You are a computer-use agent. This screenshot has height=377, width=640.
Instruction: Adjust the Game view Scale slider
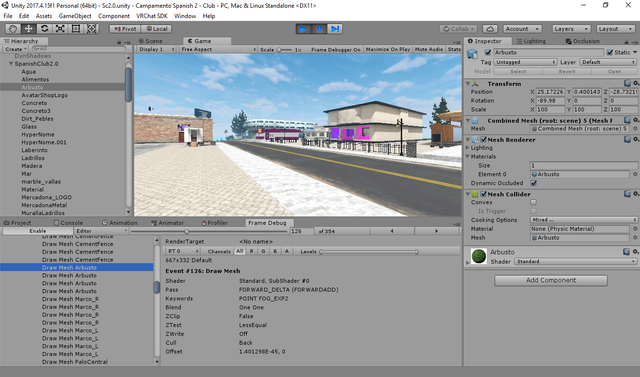coord(284,50)
